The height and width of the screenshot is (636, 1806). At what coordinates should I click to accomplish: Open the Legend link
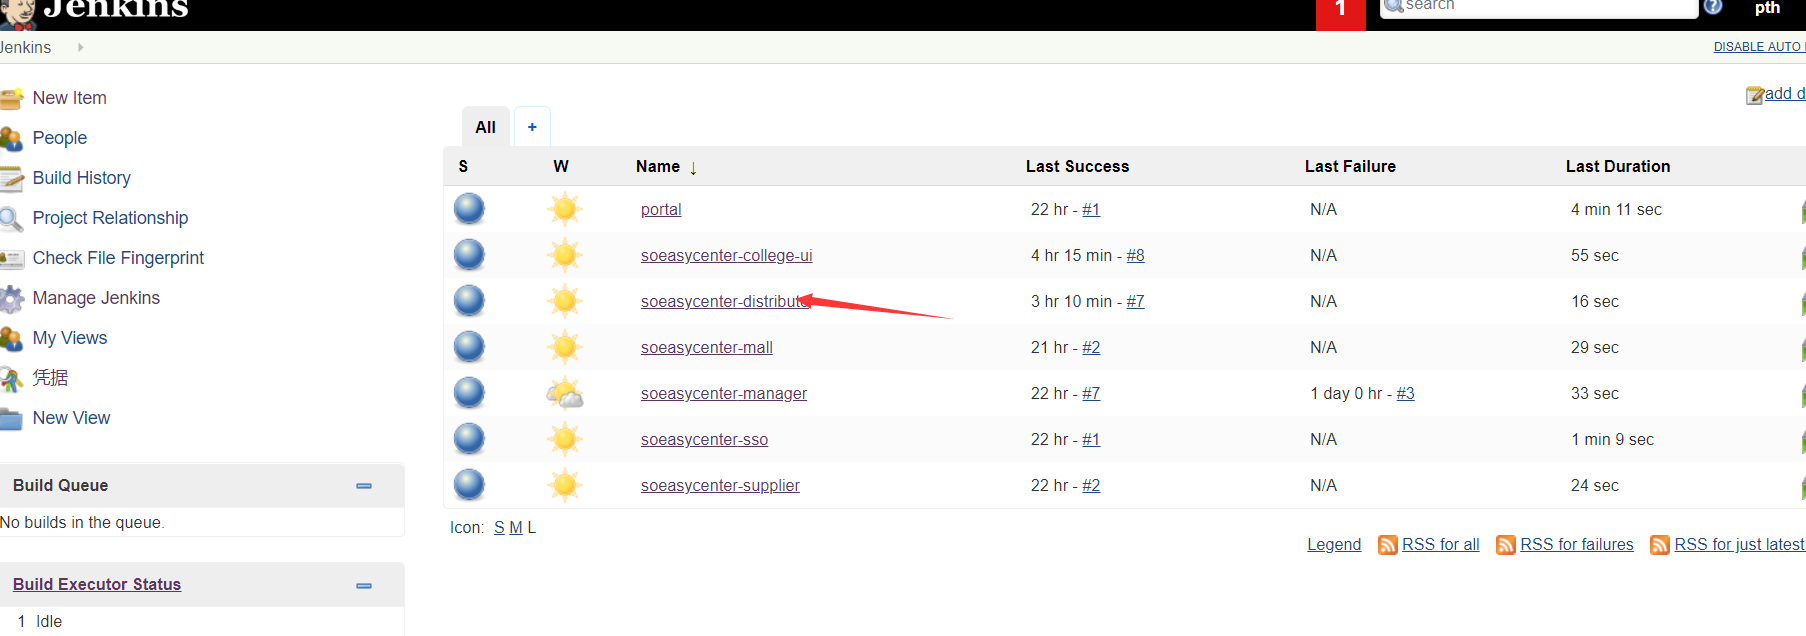pyautogui.click(x=1334, y=544)
